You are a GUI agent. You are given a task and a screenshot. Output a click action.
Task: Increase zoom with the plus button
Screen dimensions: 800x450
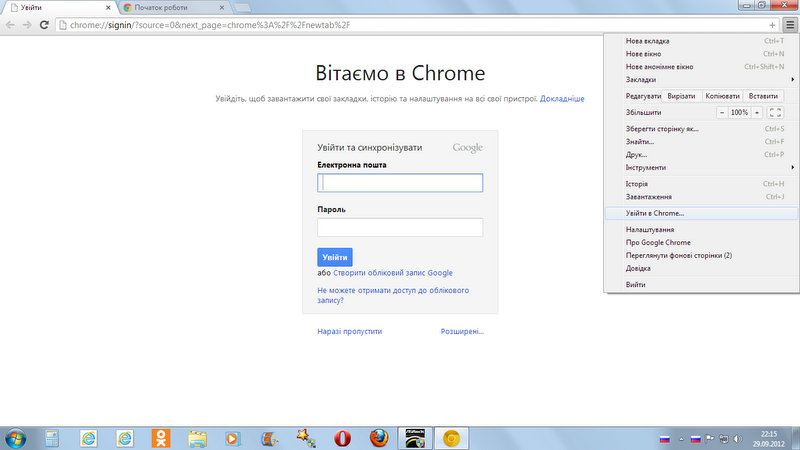click(x=757, y=112)
